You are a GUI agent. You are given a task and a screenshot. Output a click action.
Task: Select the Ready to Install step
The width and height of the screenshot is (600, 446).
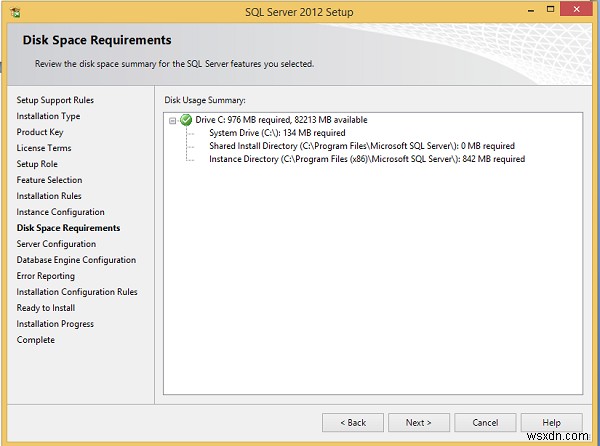[x=46, y=308]
